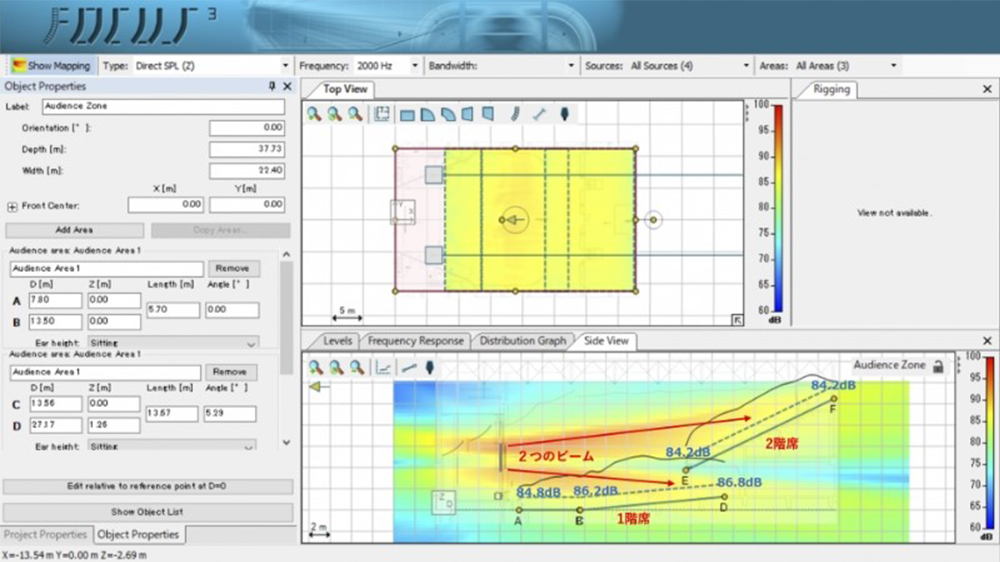Expand the Front Center plus box

pyautogui.click(x=12, y=206)
